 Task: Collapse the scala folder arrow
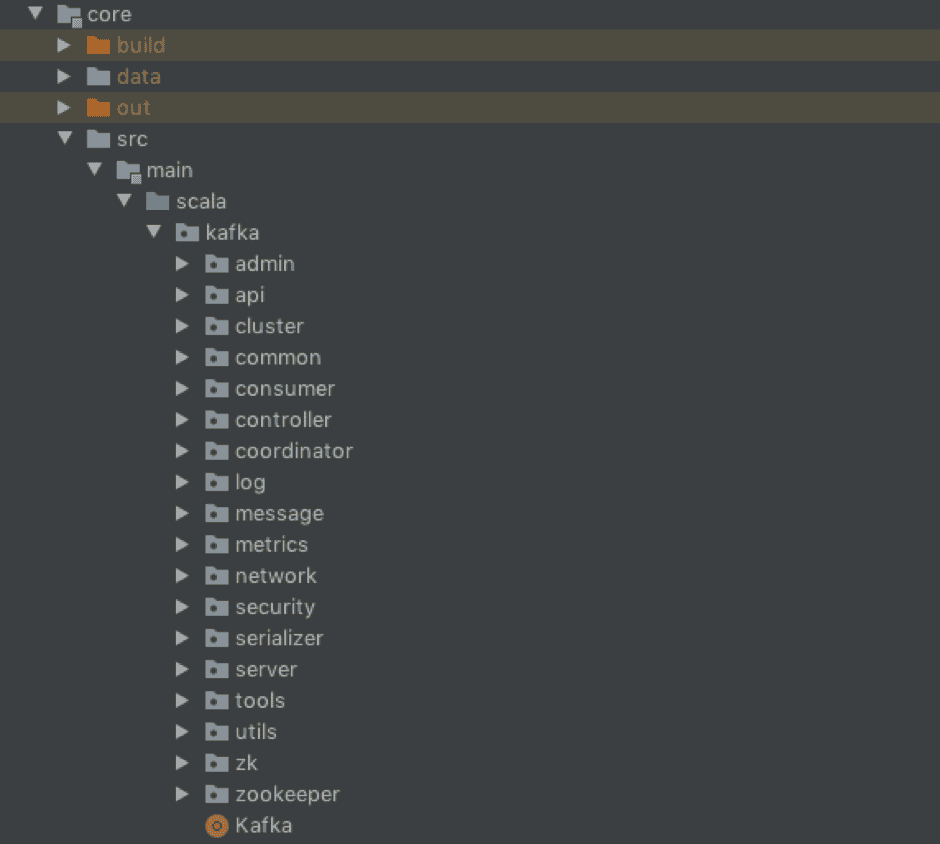(x=124, y=201)
